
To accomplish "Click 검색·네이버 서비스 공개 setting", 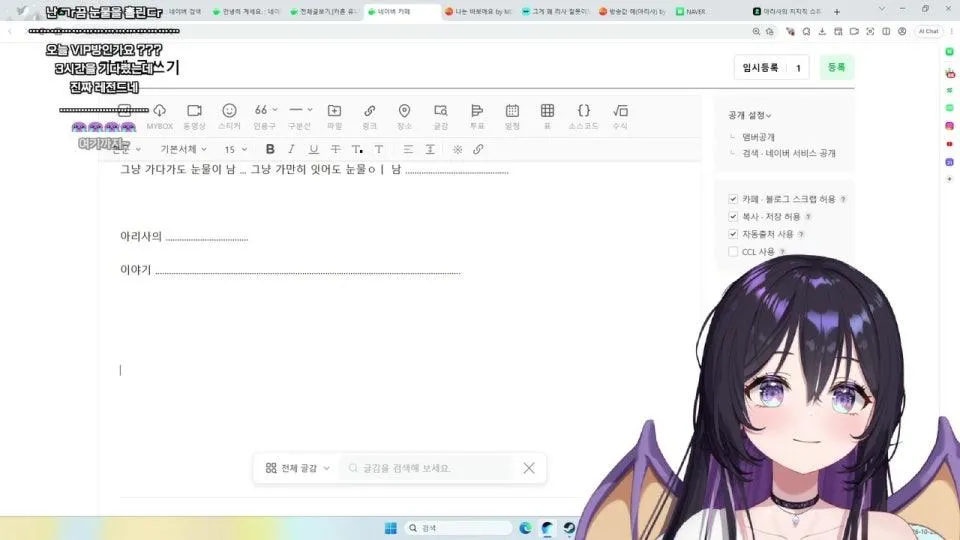I will (789, 153).
